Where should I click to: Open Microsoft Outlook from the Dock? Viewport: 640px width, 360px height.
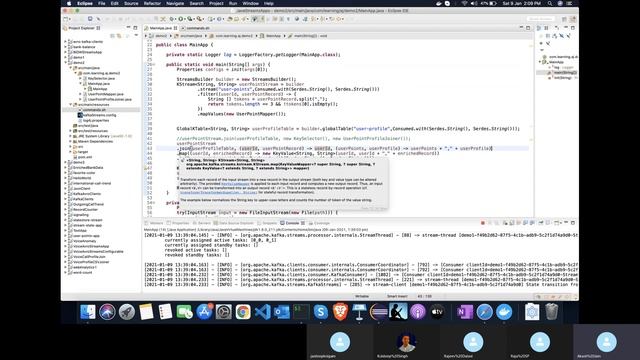(x=282, y=312)
